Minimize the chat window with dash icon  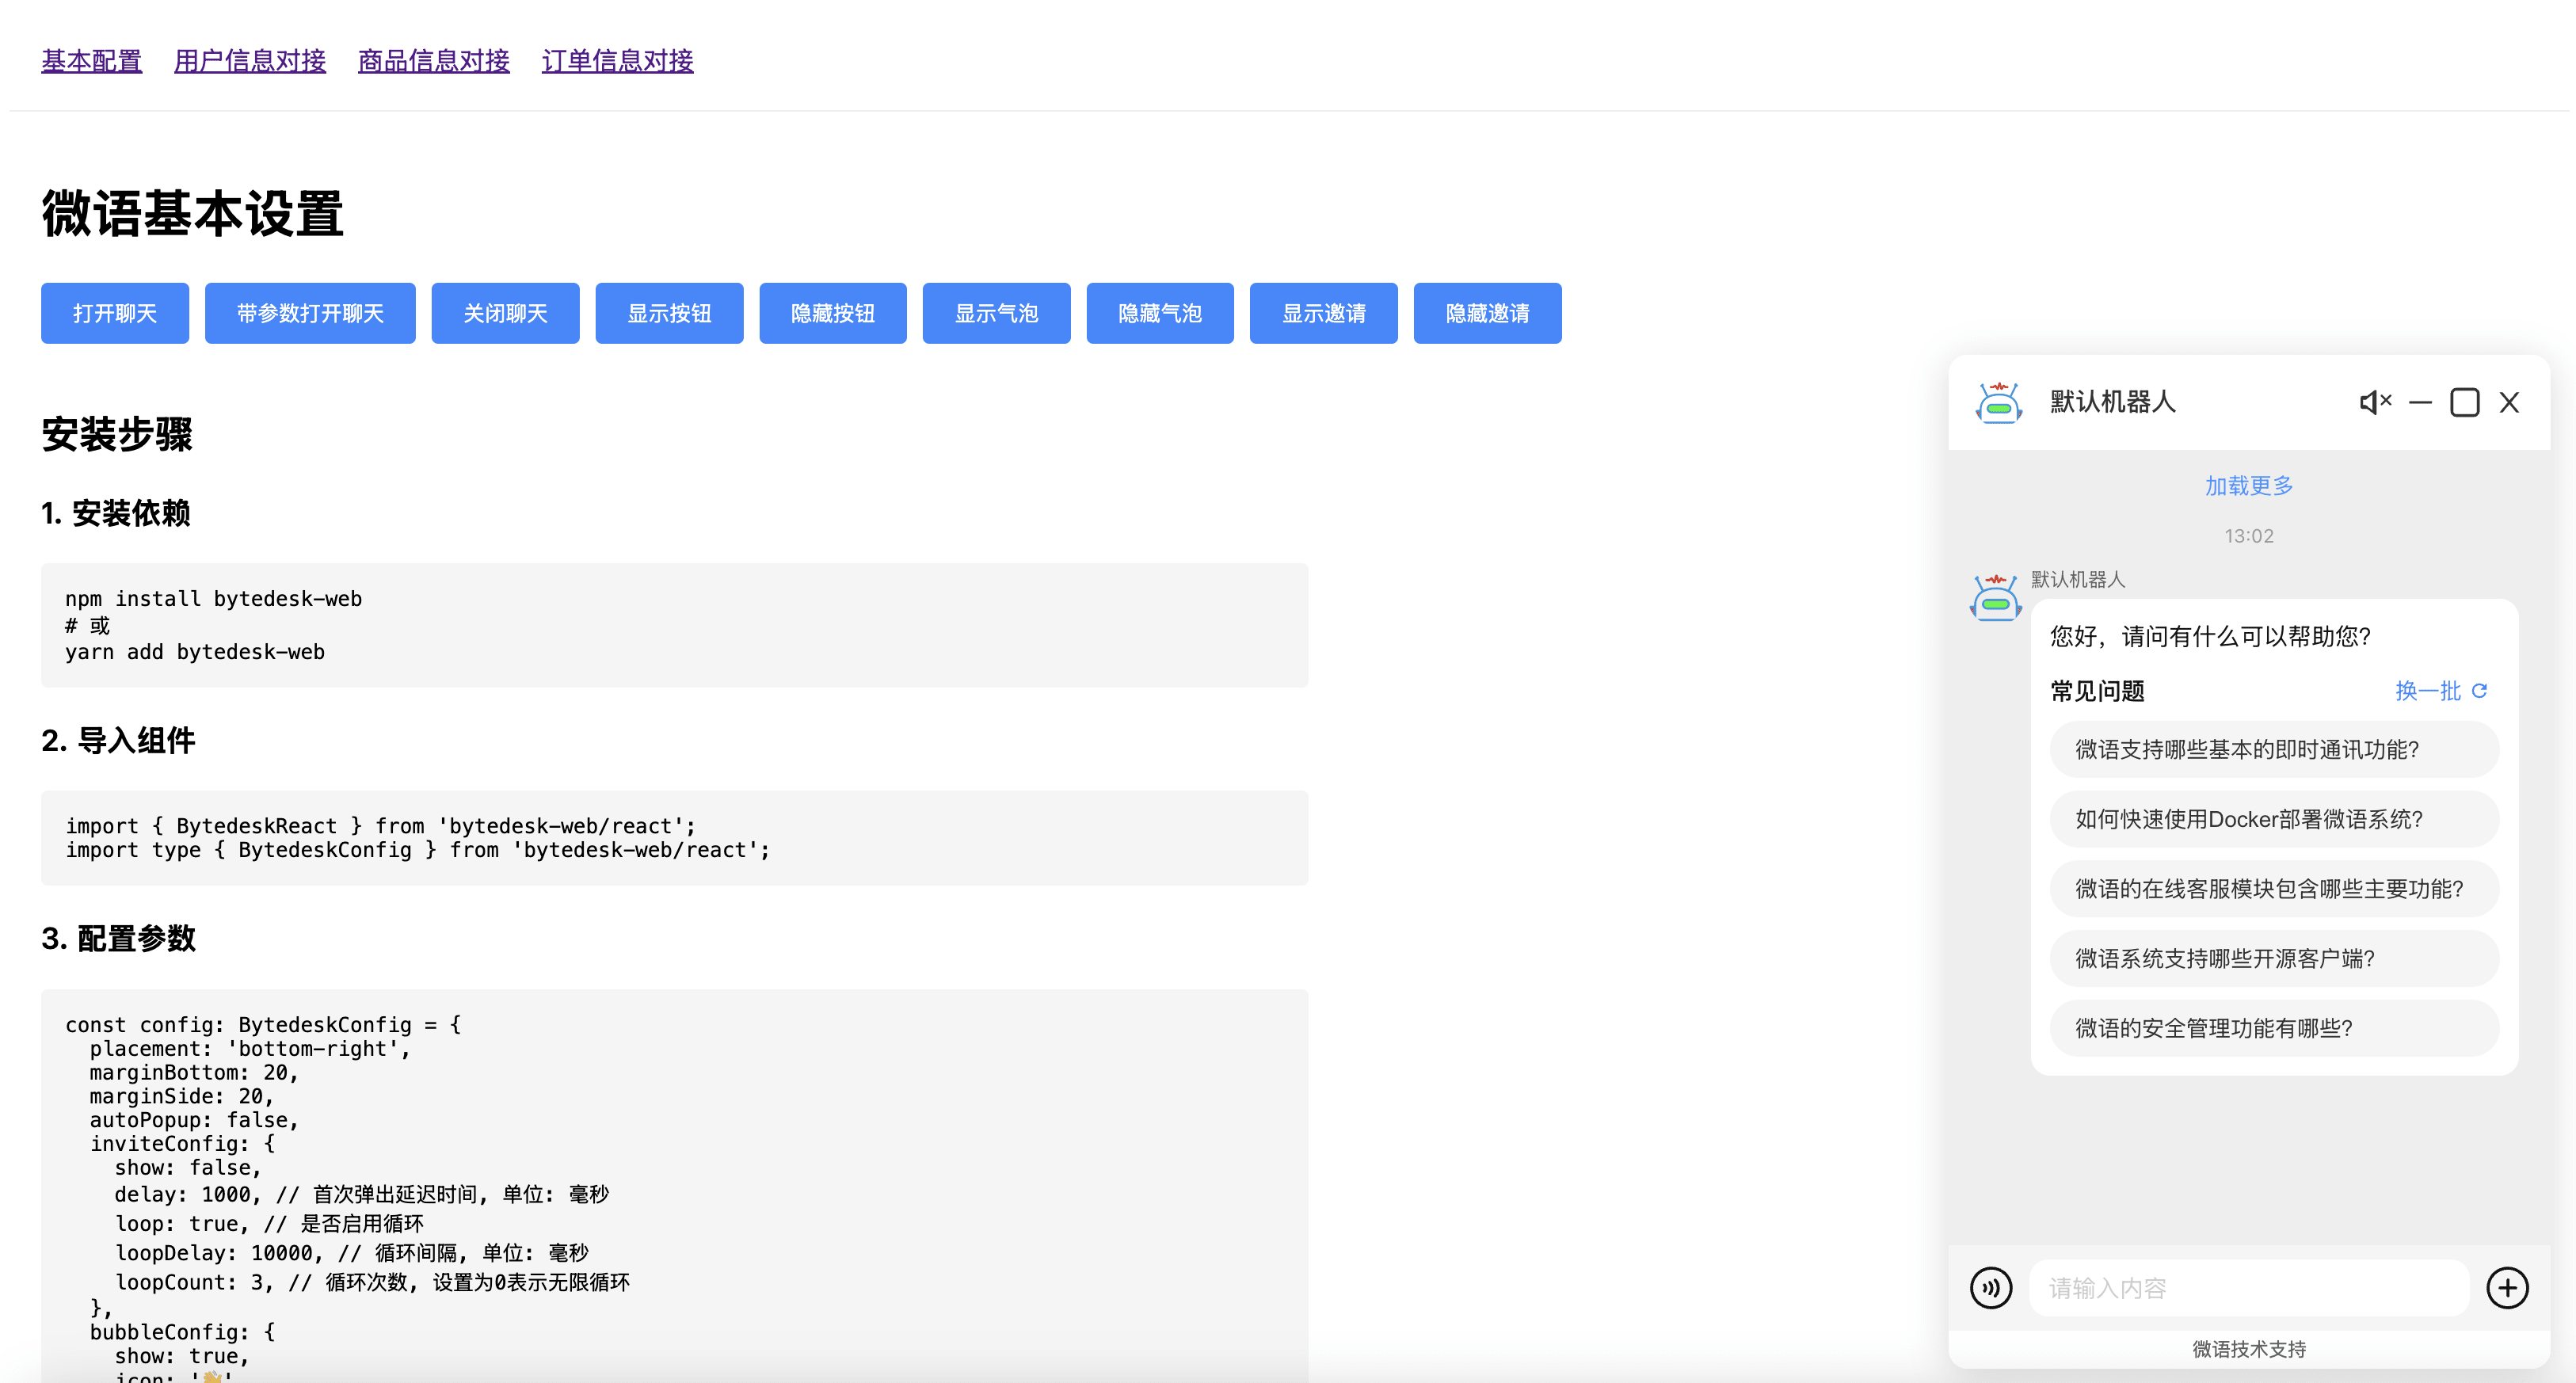pyautogui.click(x=2420, y=402)
